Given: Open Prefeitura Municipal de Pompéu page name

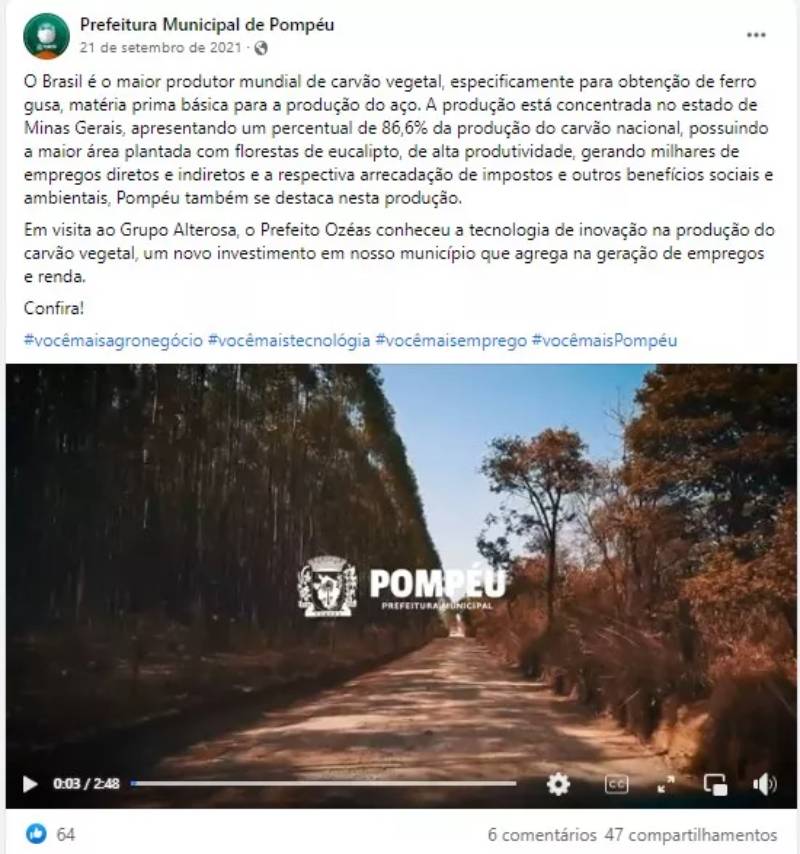Looking at the screenshot, I should click(207, 25).
